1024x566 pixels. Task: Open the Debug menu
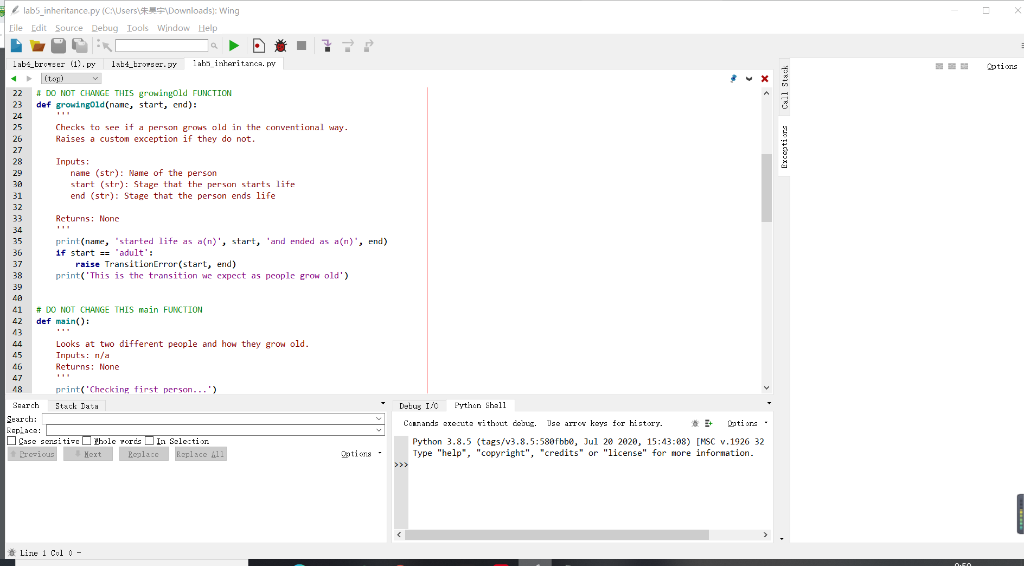click(105, 28)
